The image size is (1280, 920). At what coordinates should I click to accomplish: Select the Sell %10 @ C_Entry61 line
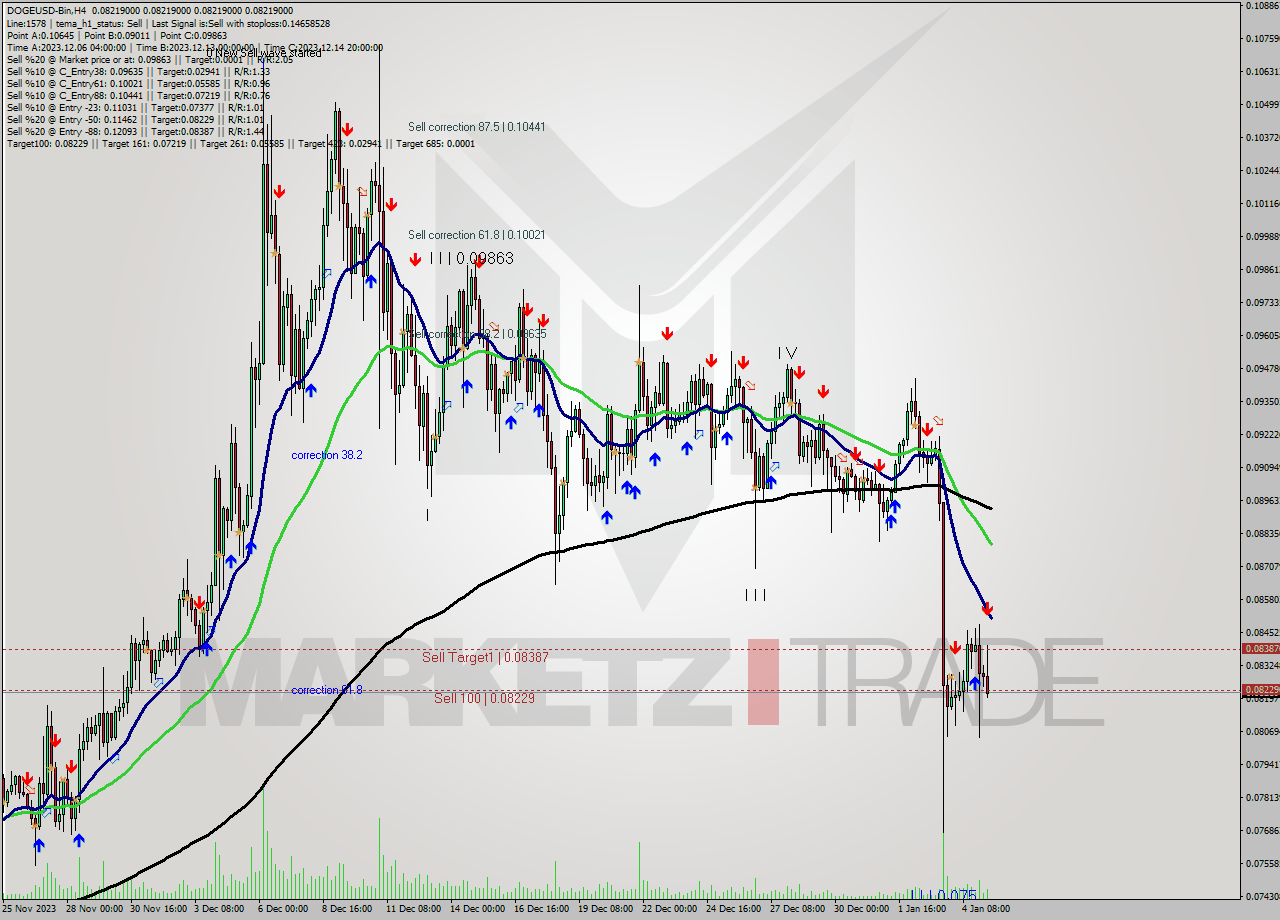[x=138, y=83]
